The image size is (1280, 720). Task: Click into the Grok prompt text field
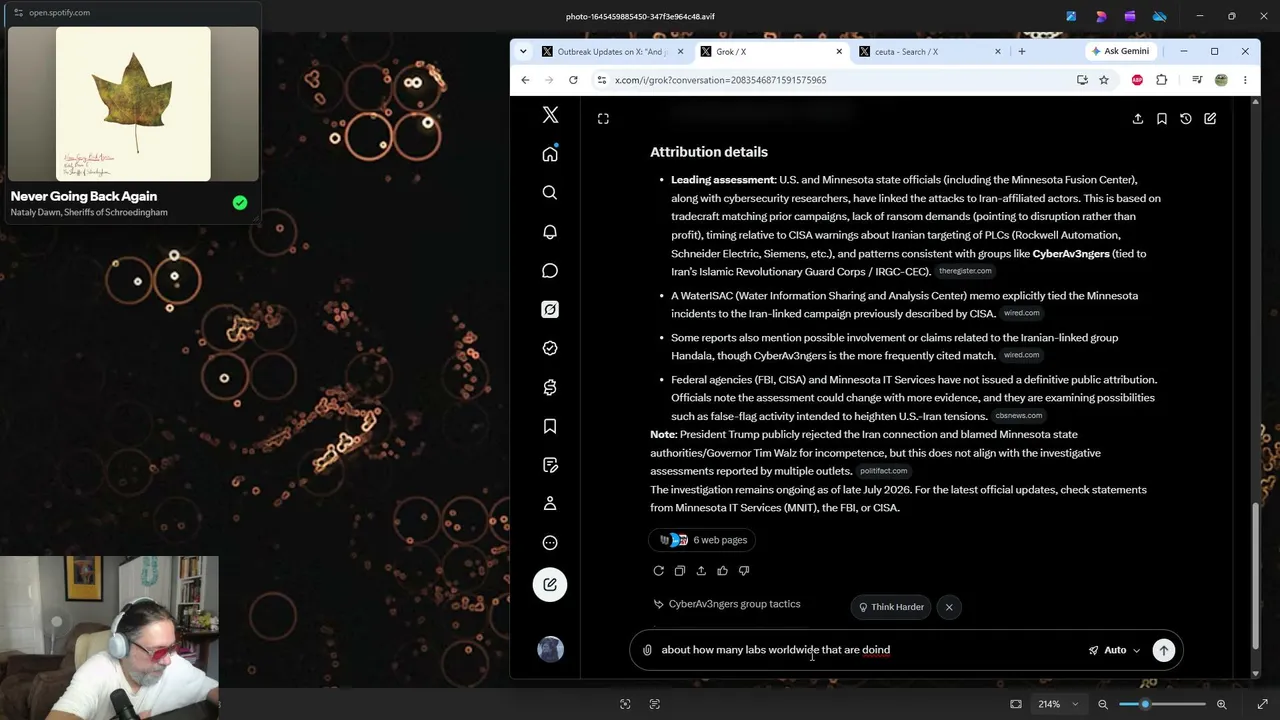click(x=870, y=650)
